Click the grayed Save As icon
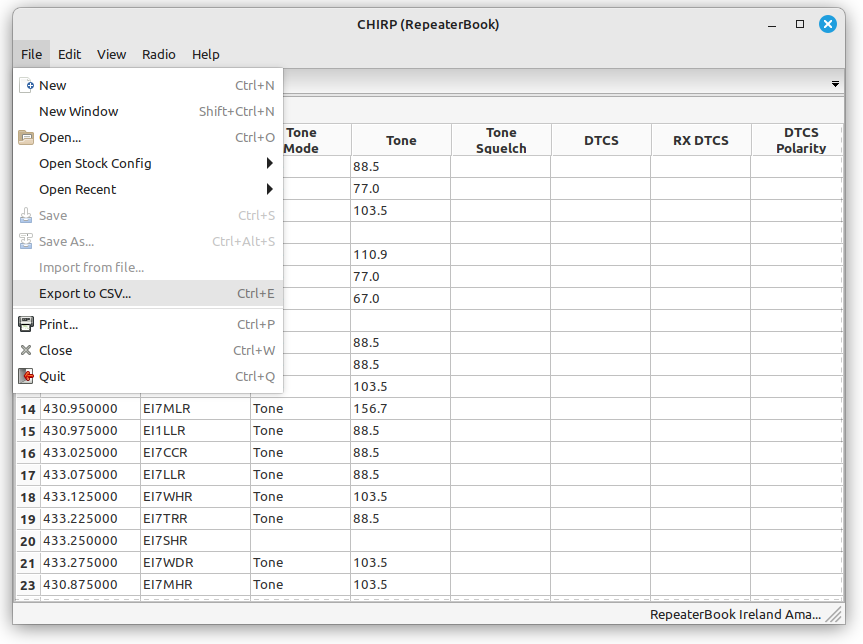The height and width of the screenshot is (644, 863). tap(26, 241)
